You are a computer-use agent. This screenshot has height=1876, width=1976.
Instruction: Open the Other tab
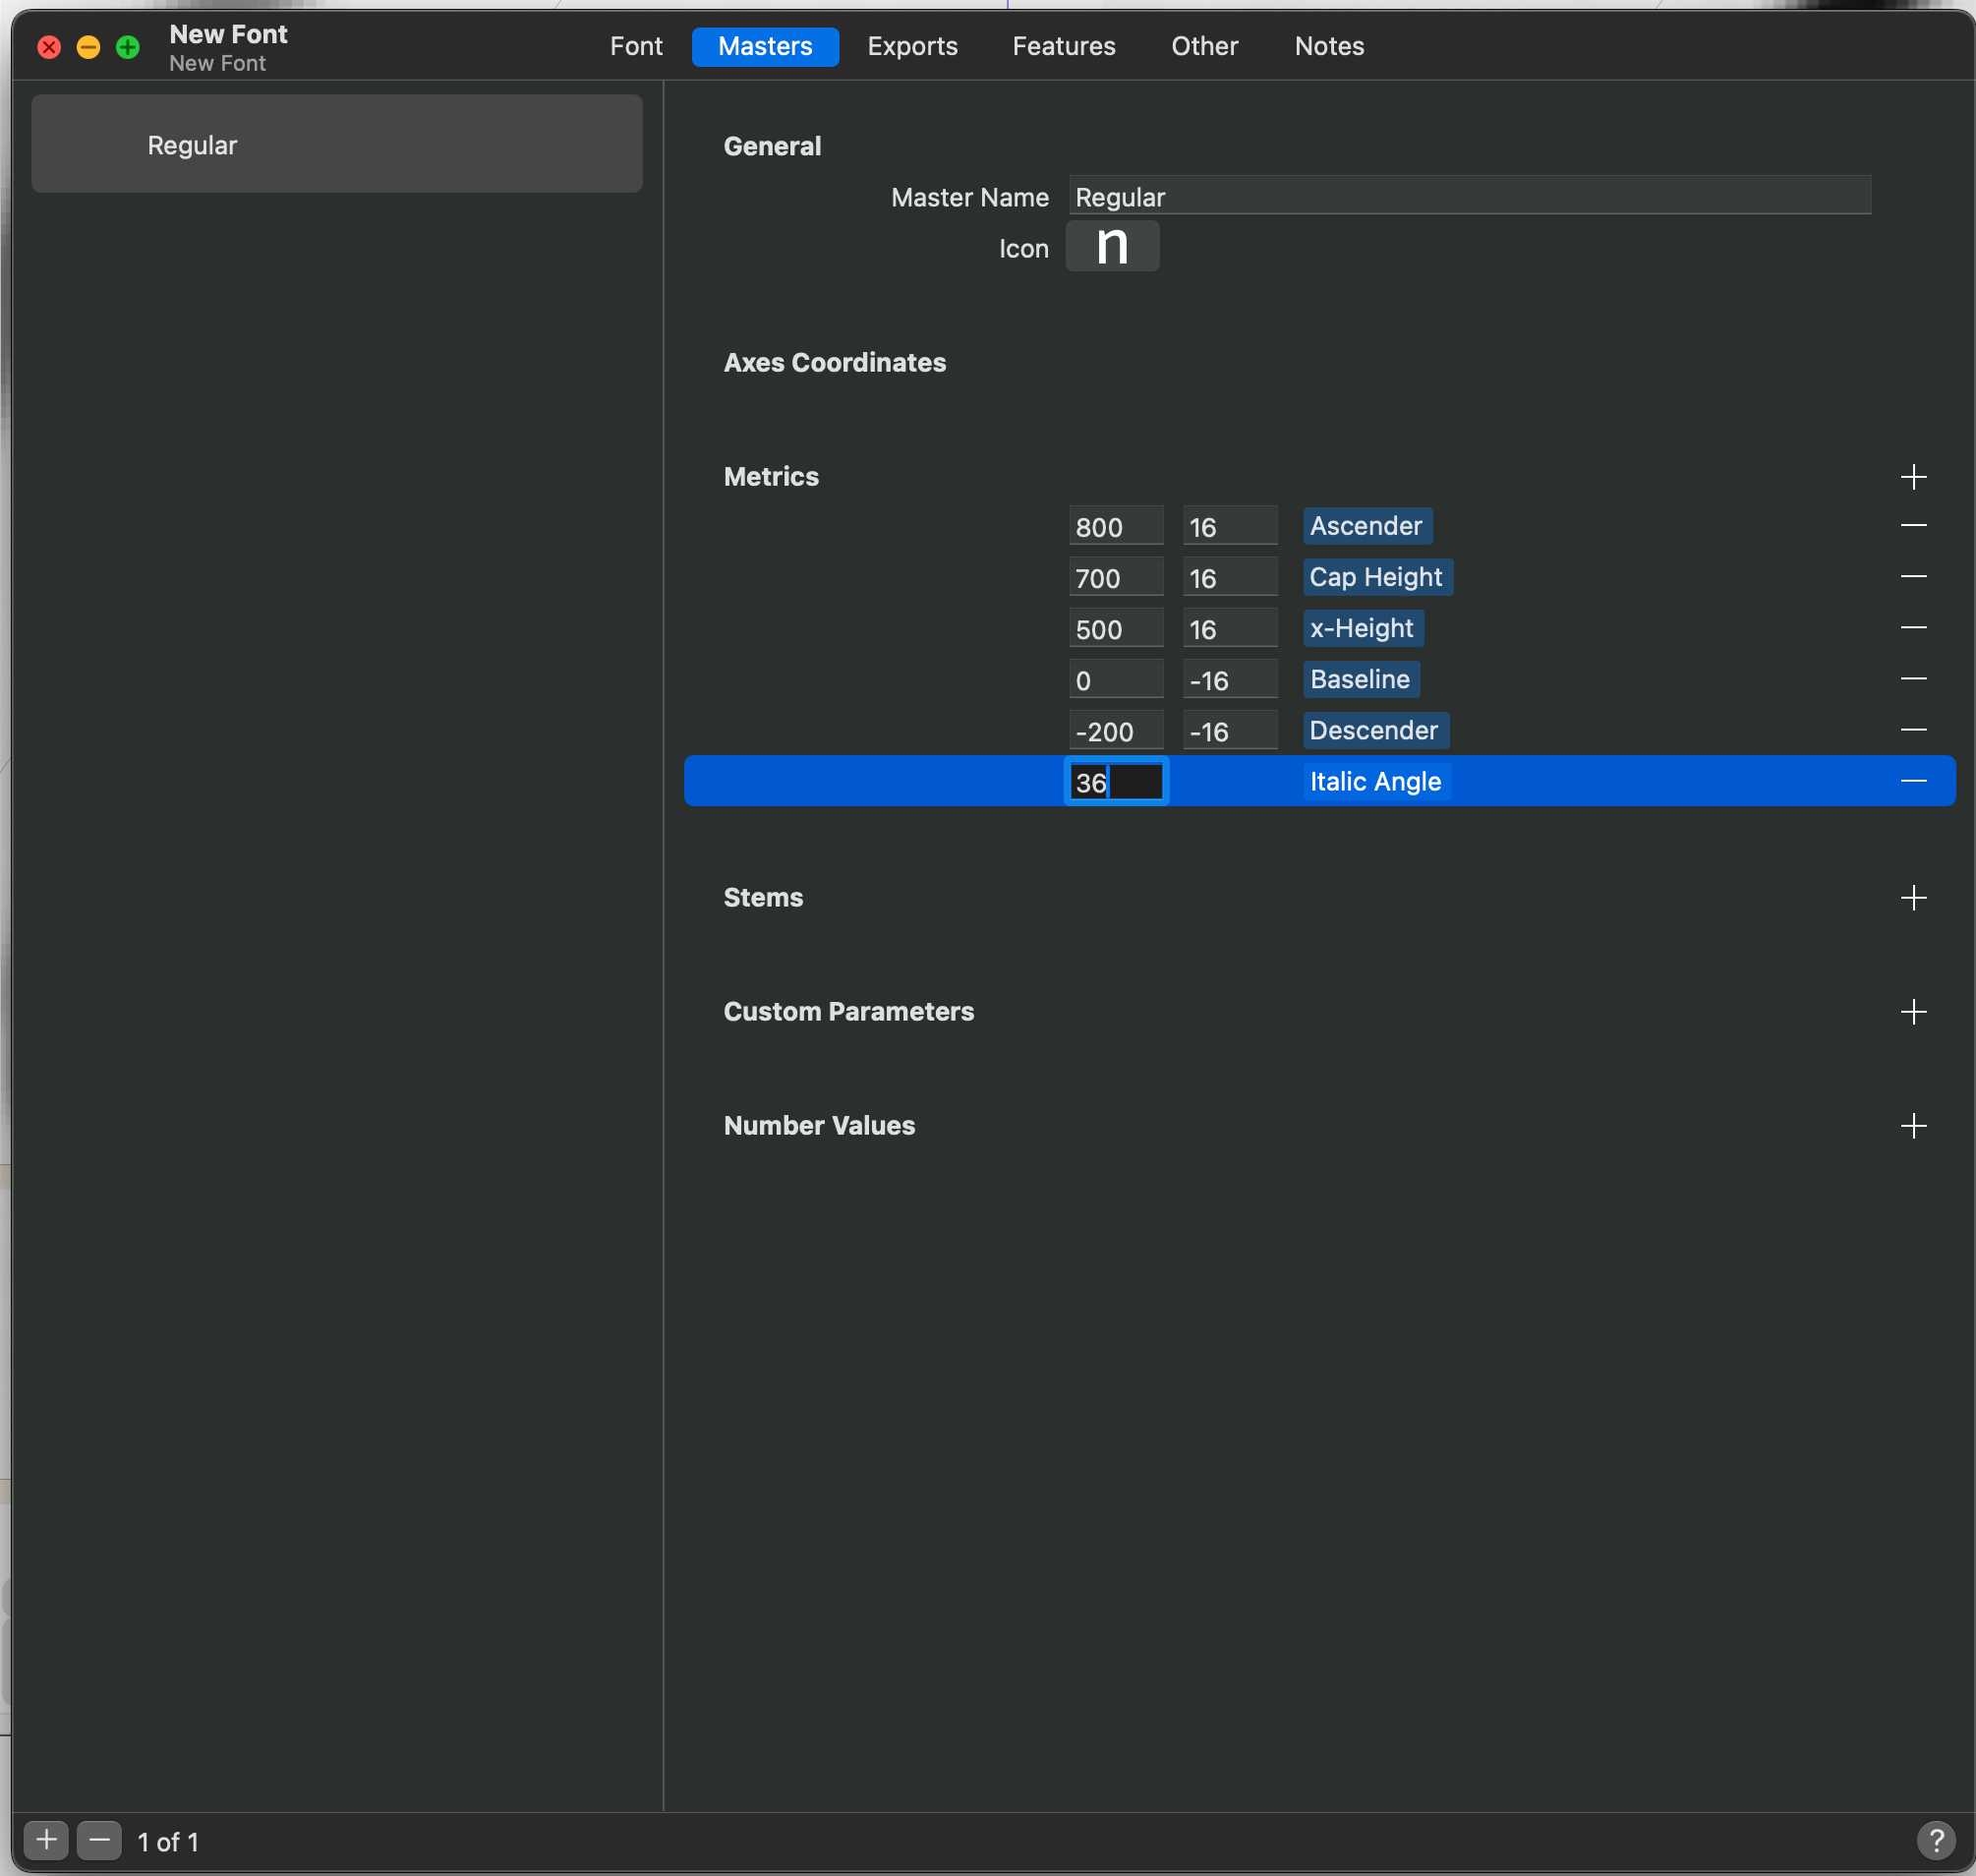click(x=1204, y=46)
